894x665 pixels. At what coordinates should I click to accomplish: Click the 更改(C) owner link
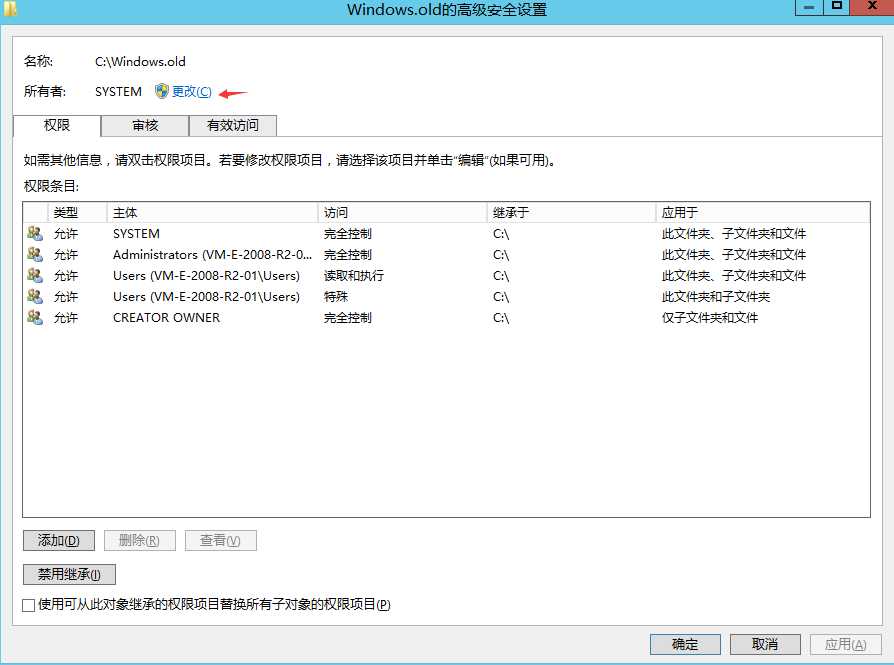[x=192, y=91]
